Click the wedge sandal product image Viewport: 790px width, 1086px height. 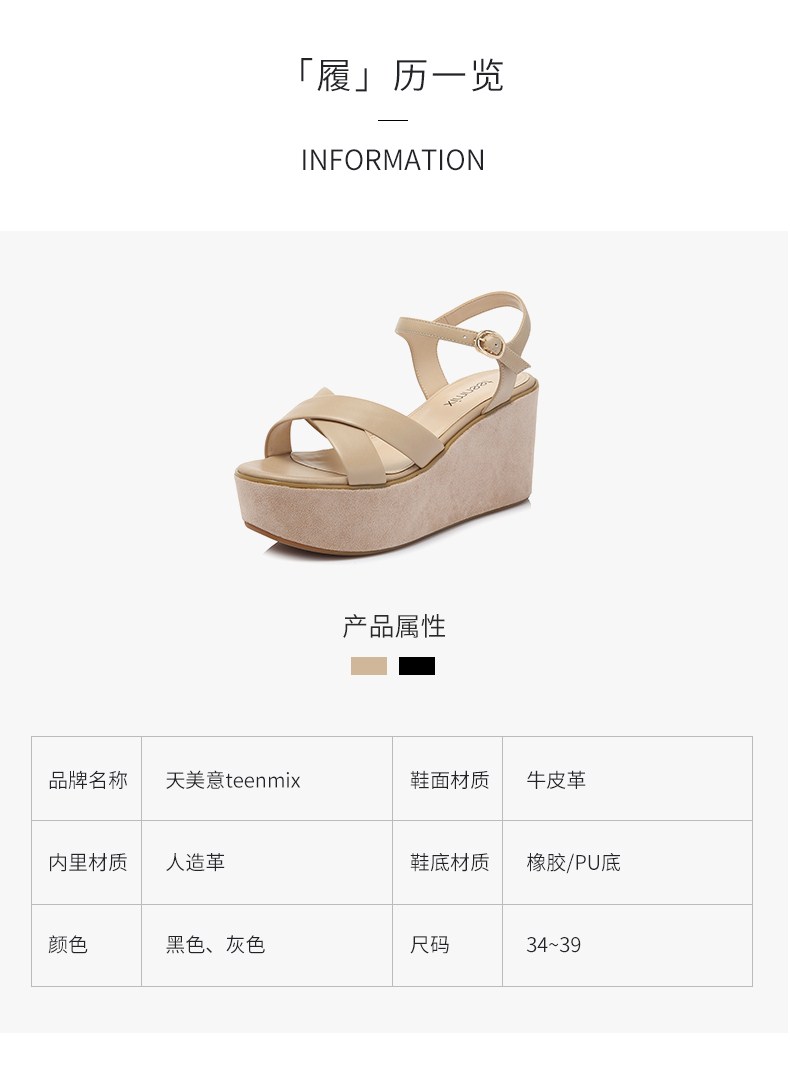[384, 423]
